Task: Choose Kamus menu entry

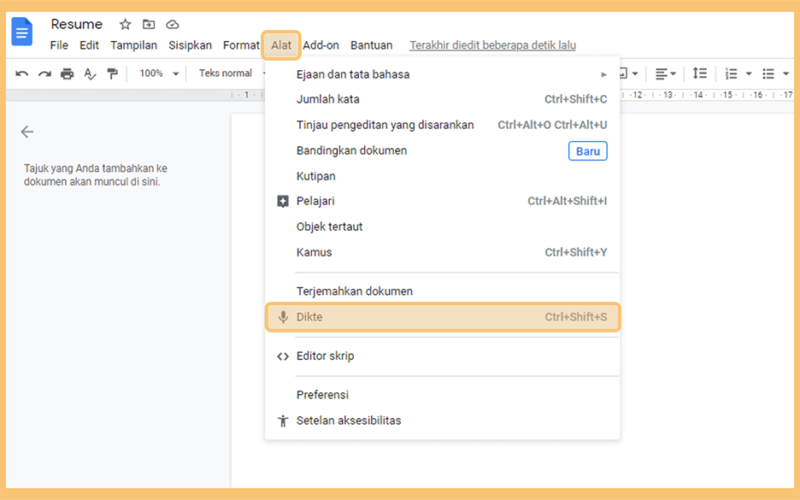Action: click(442, 252)
